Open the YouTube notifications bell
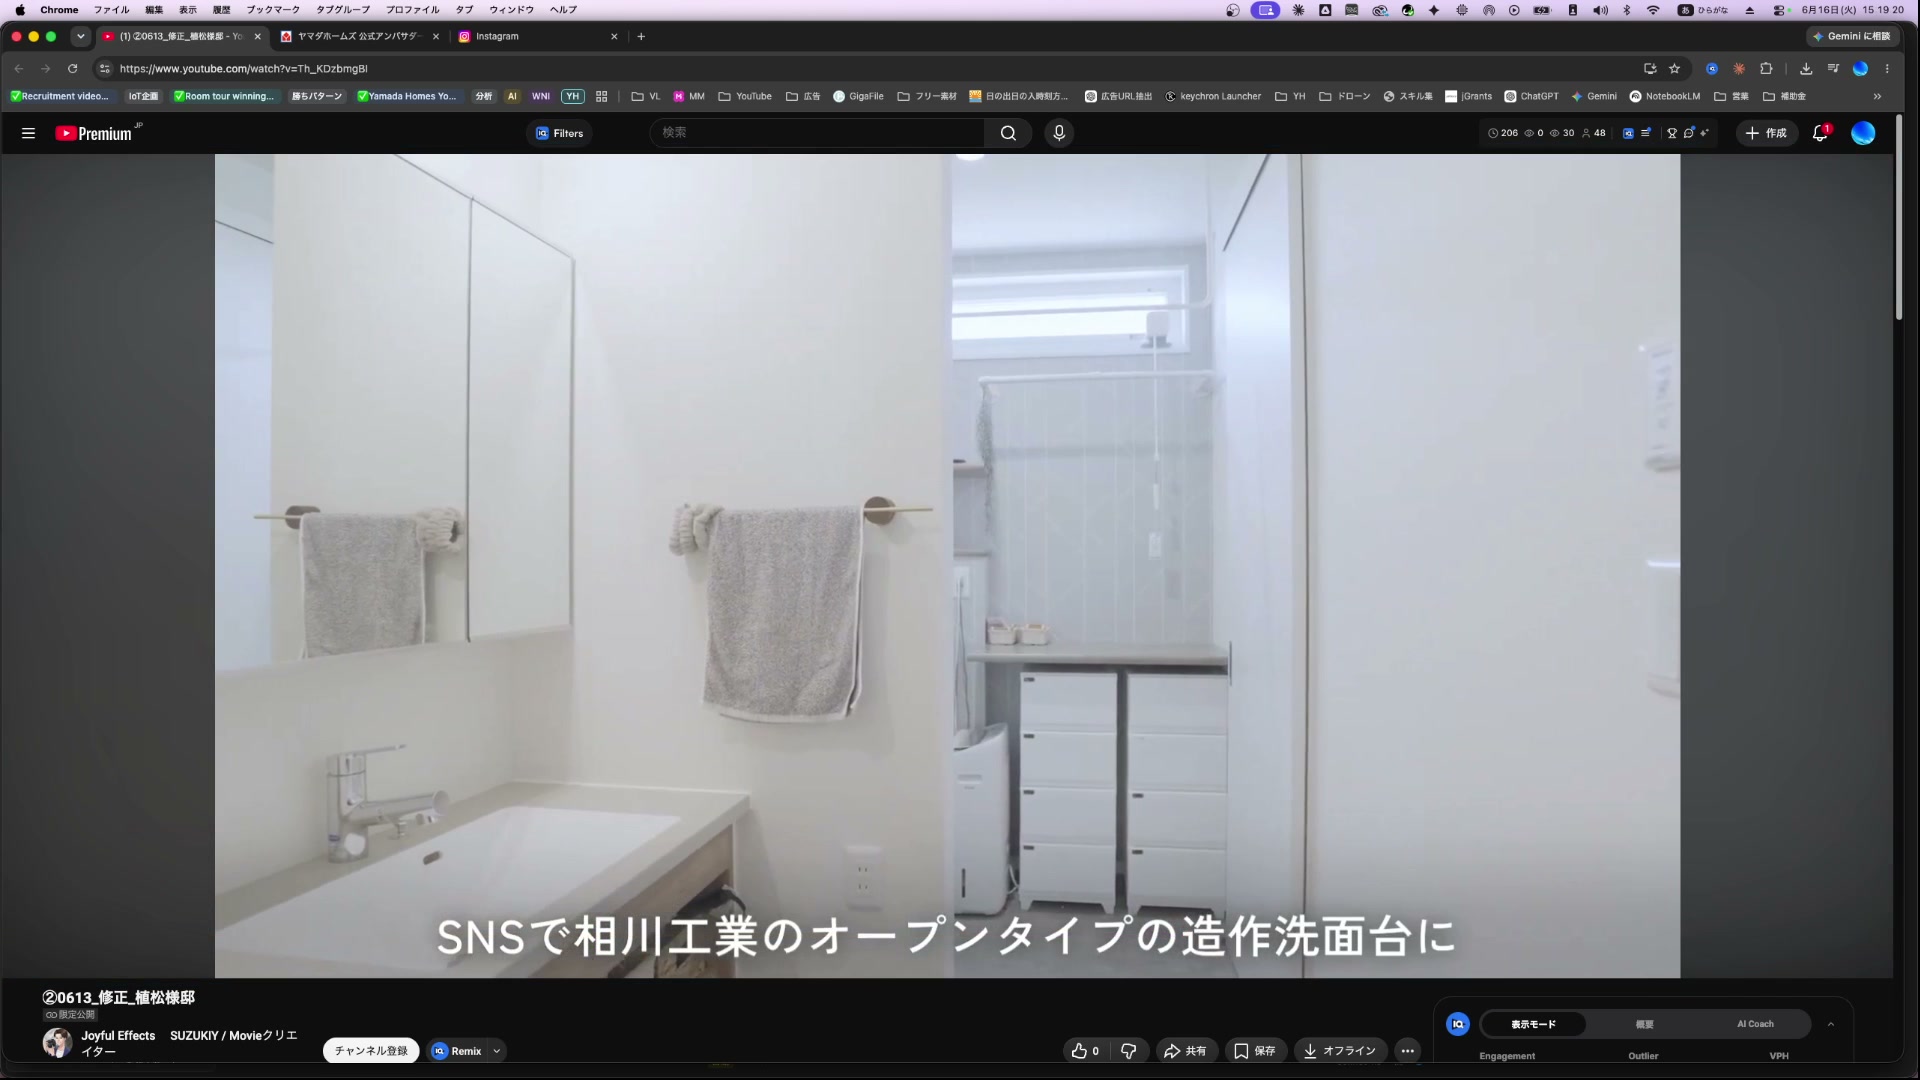 [x=1820, y=133]
